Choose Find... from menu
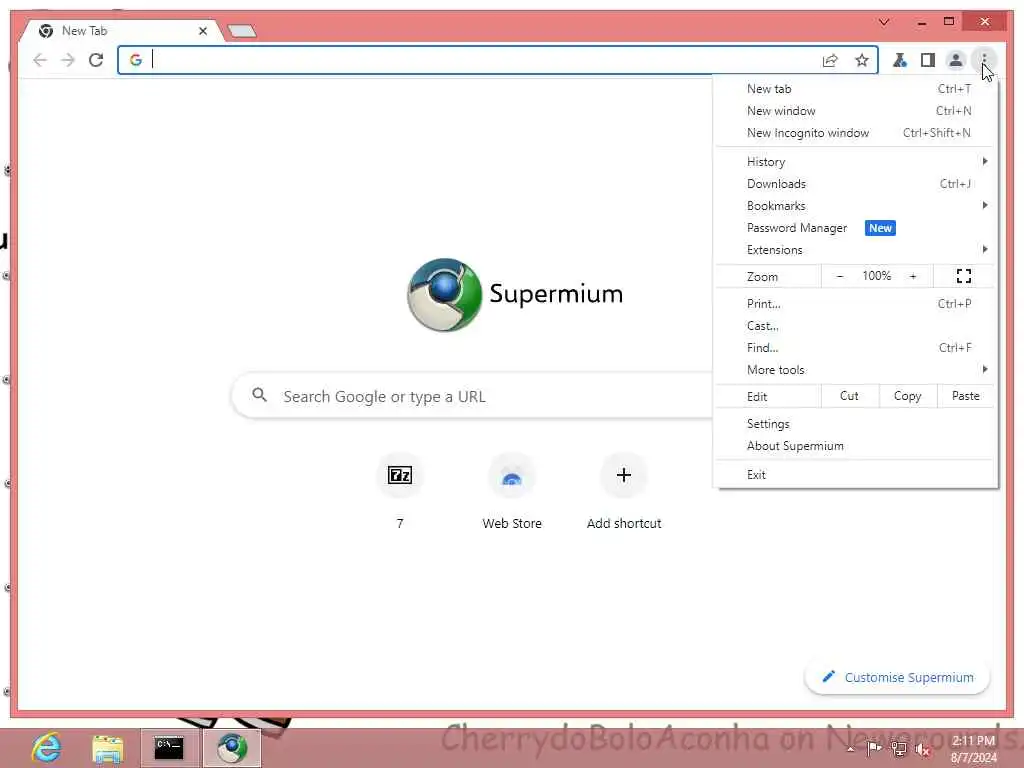Image resolution: width=1024 pixels, height=768 pixels. 856,348
